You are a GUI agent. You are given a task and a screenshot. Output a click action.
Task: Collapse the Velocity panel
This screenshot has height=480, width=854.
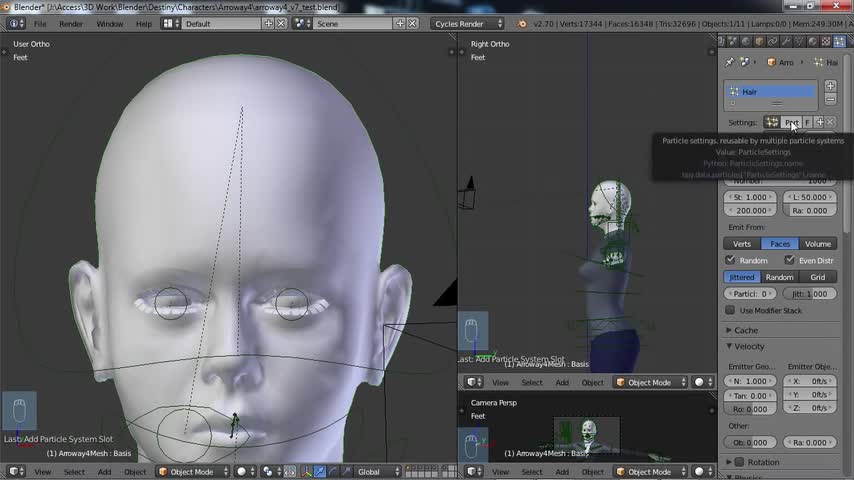[749, 346]
